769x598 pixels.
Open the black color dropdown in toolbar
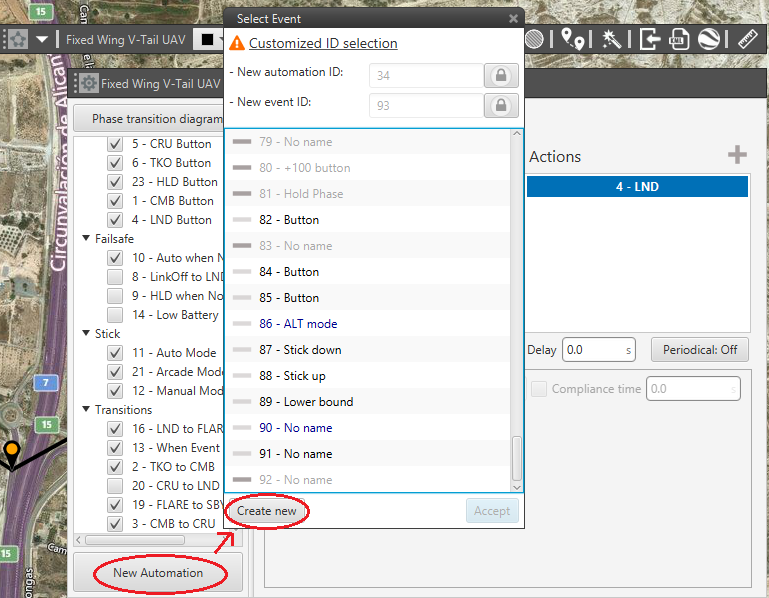[x=209, y=39]
